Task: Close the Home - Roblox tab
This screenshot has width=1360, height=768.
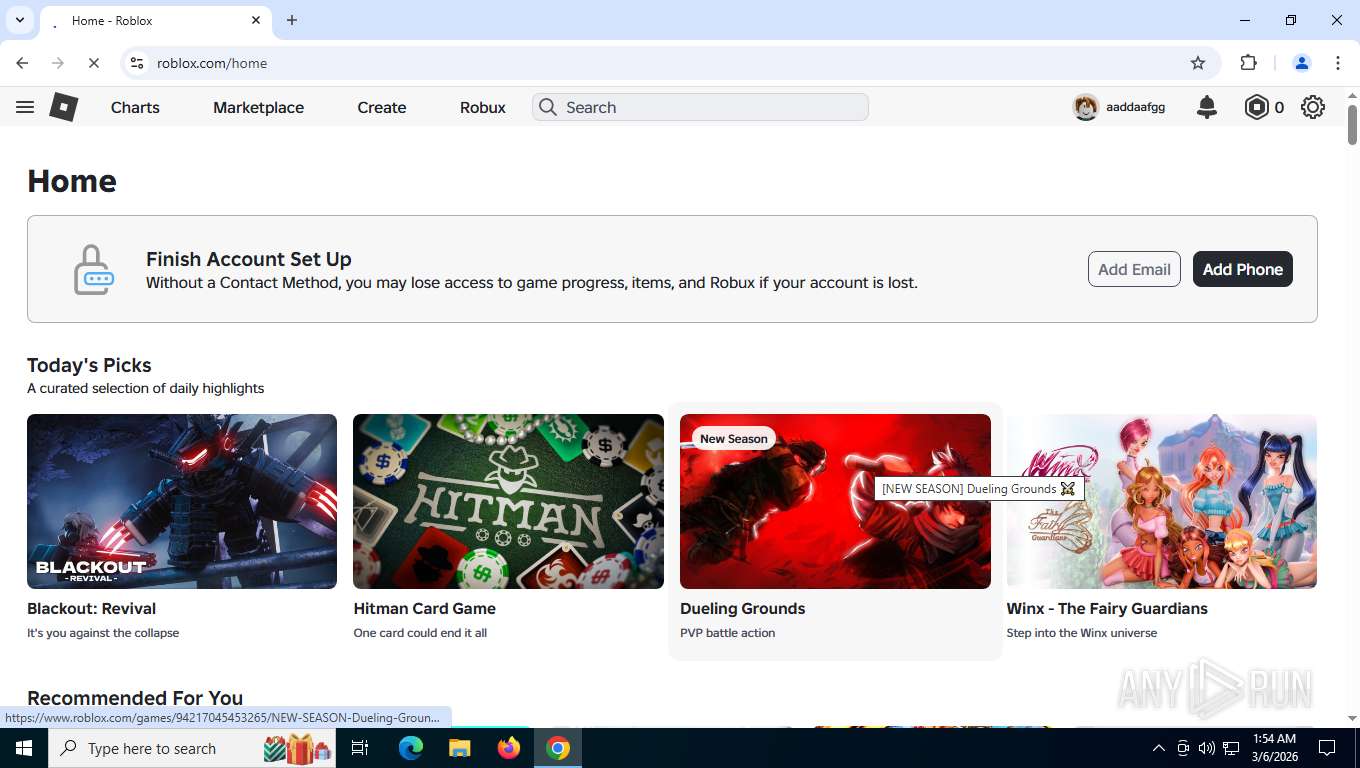Action: [x=256, y=20]
